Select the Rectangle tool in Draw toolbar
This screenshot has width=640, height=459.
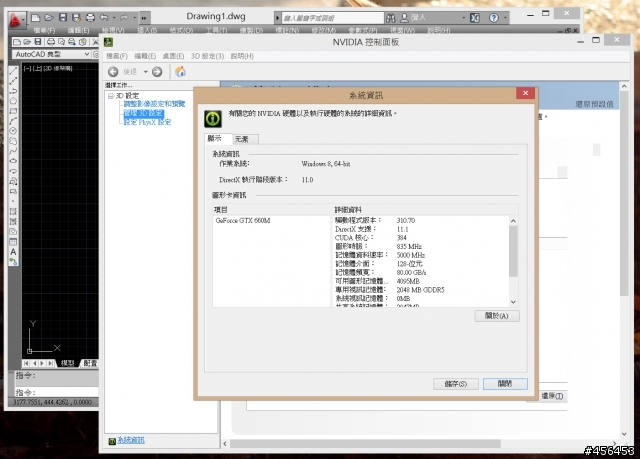(13, 111)
